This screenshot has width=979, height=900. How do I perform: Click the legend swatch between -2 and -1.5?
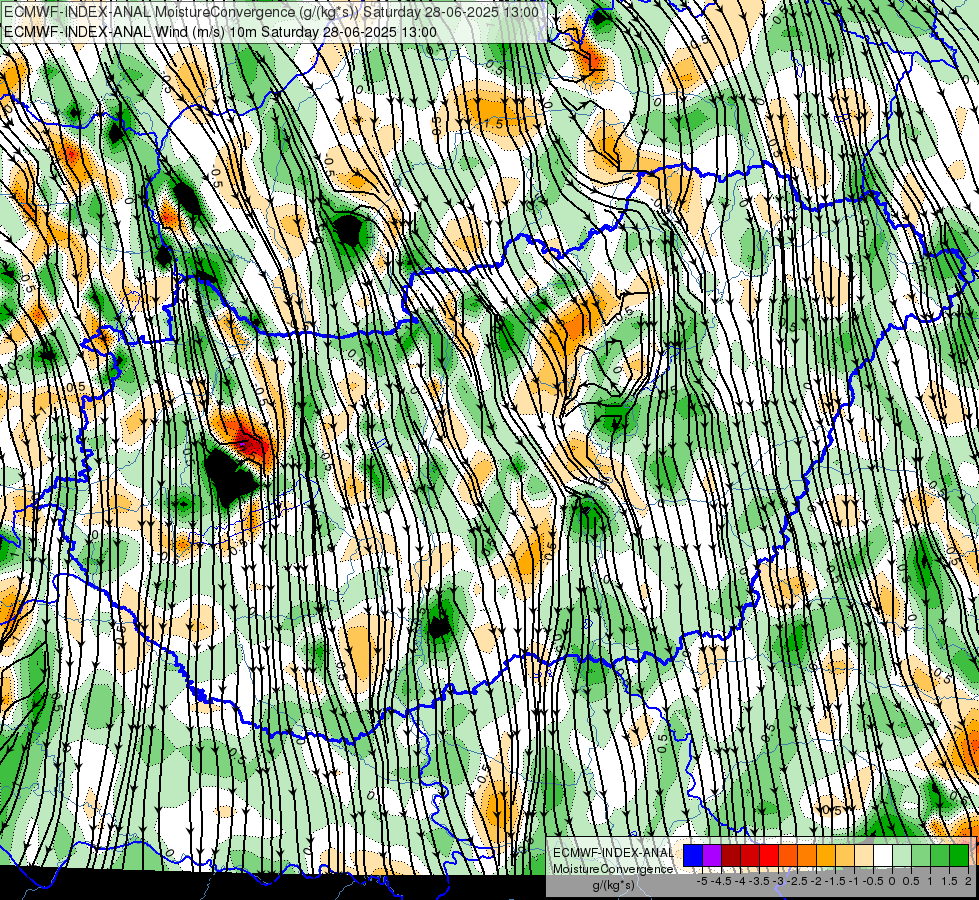[x=826, y=855]
